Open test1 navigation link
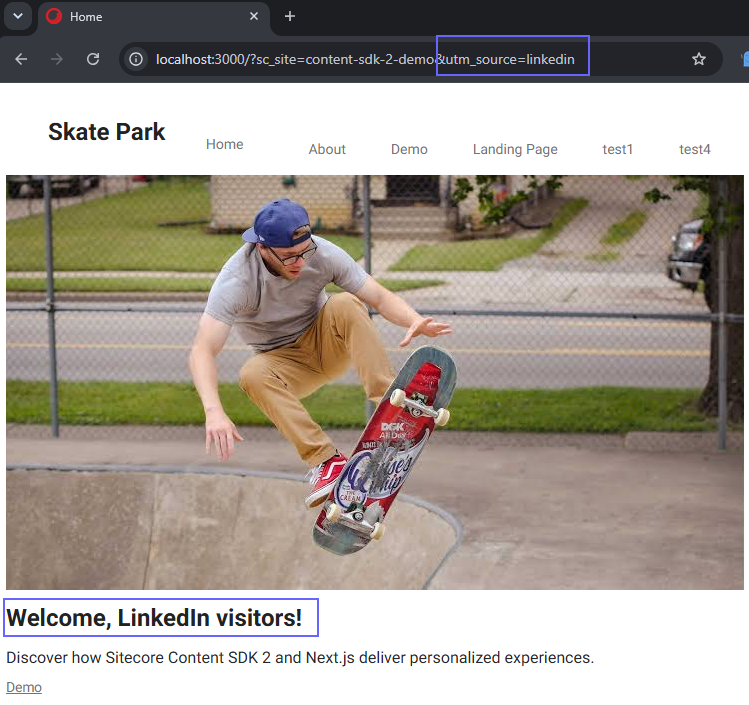This screenshot has height=705, width=749. click(617, 149)
